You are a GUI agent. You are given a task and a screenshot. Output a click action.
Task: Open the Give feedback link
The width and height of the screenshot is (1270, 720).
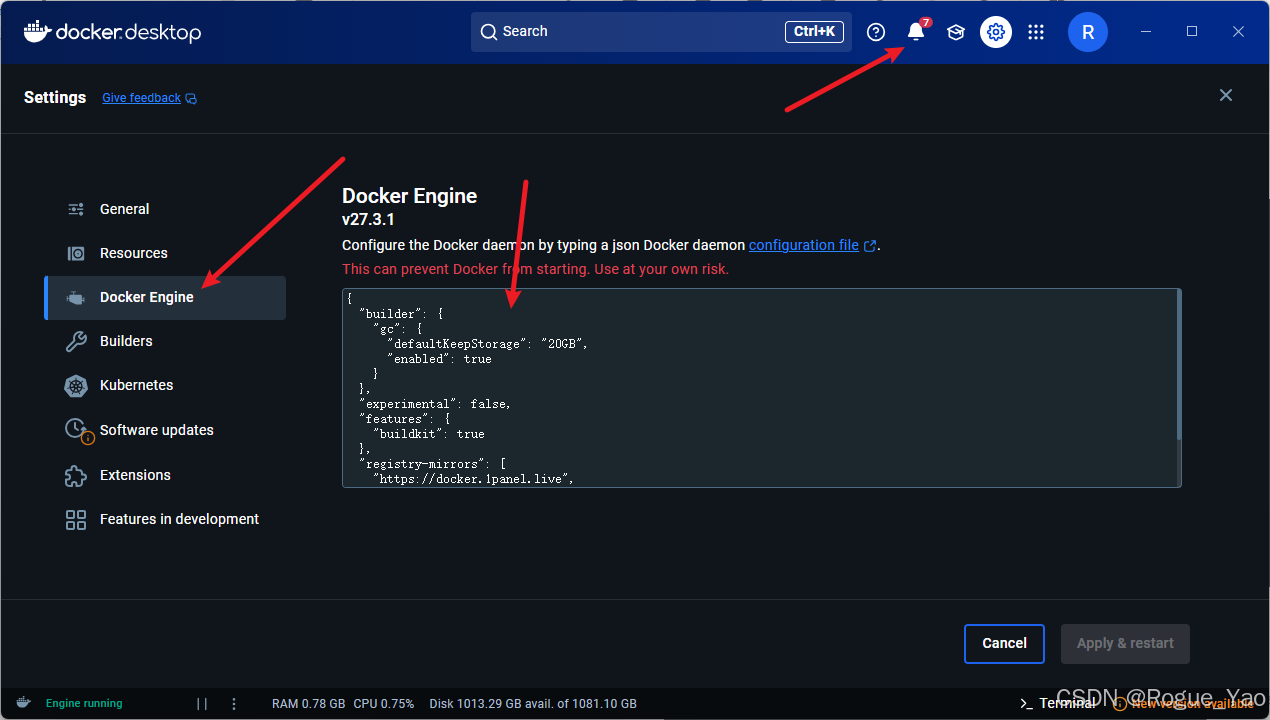[x=141, y=98]
